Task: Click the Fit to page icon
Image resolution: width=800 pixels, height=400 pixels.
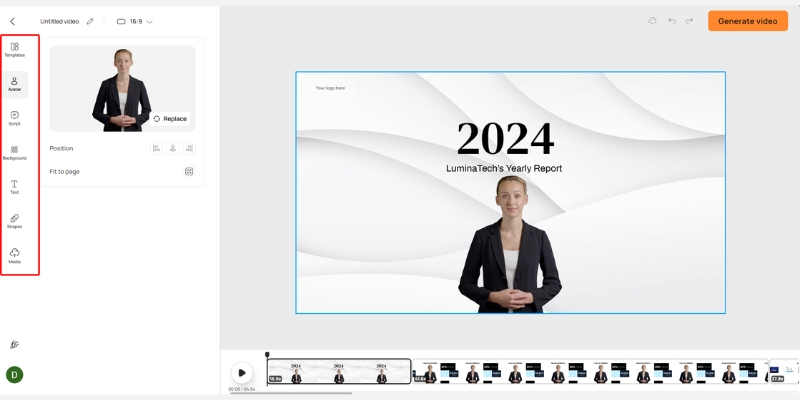Action: pyautogui.click(x=189, y=171)
